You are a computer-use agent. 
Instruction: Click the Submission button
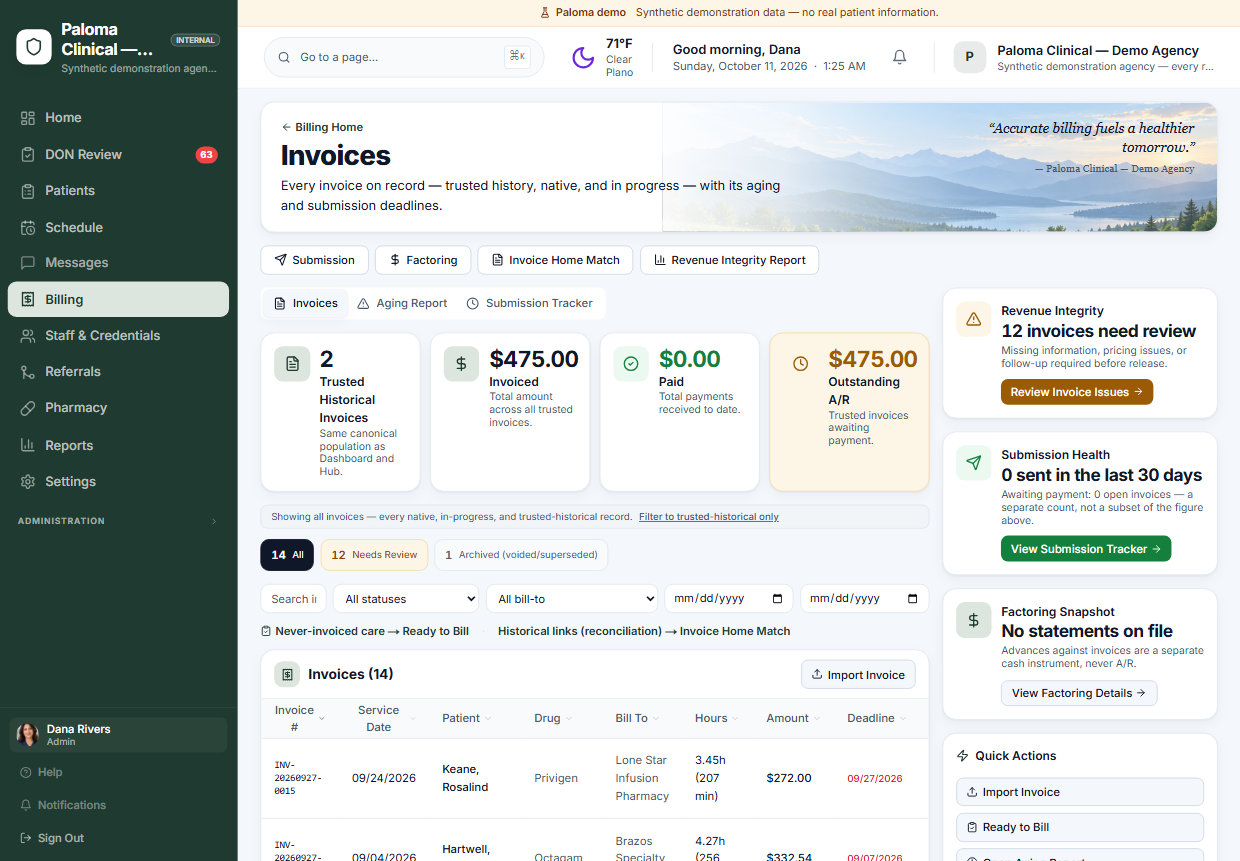(x=314, y=260)
